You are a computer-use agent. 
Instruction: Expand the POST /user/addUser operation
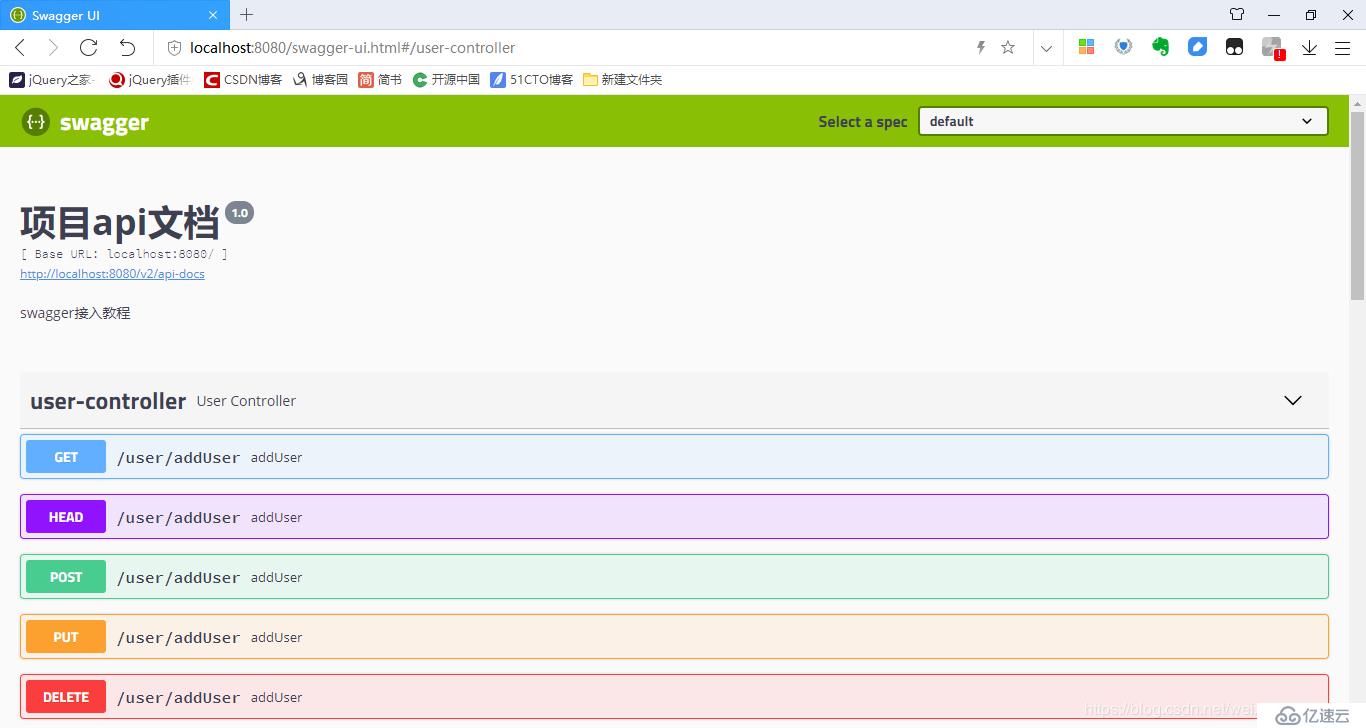(674, 577)
